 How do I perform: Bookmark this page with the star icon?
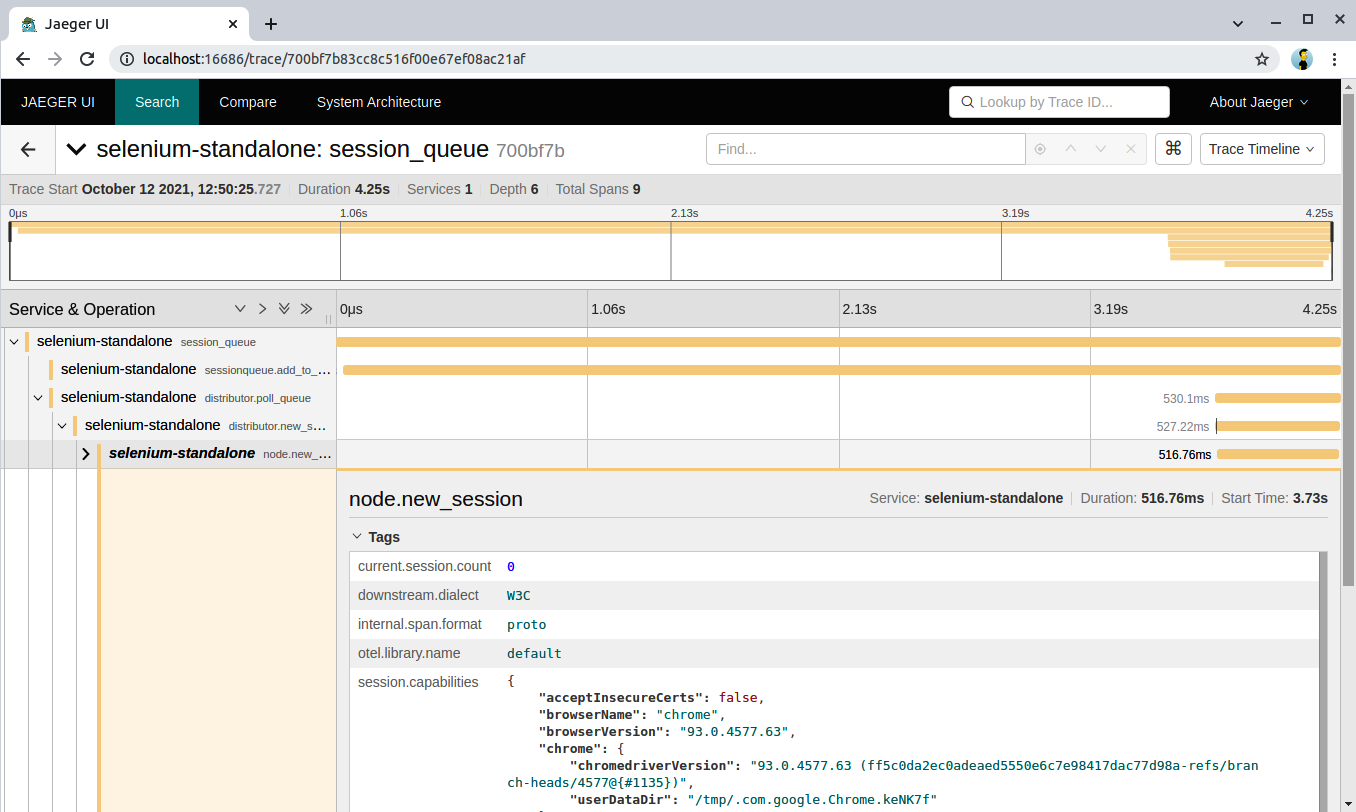click(1262, 59)
